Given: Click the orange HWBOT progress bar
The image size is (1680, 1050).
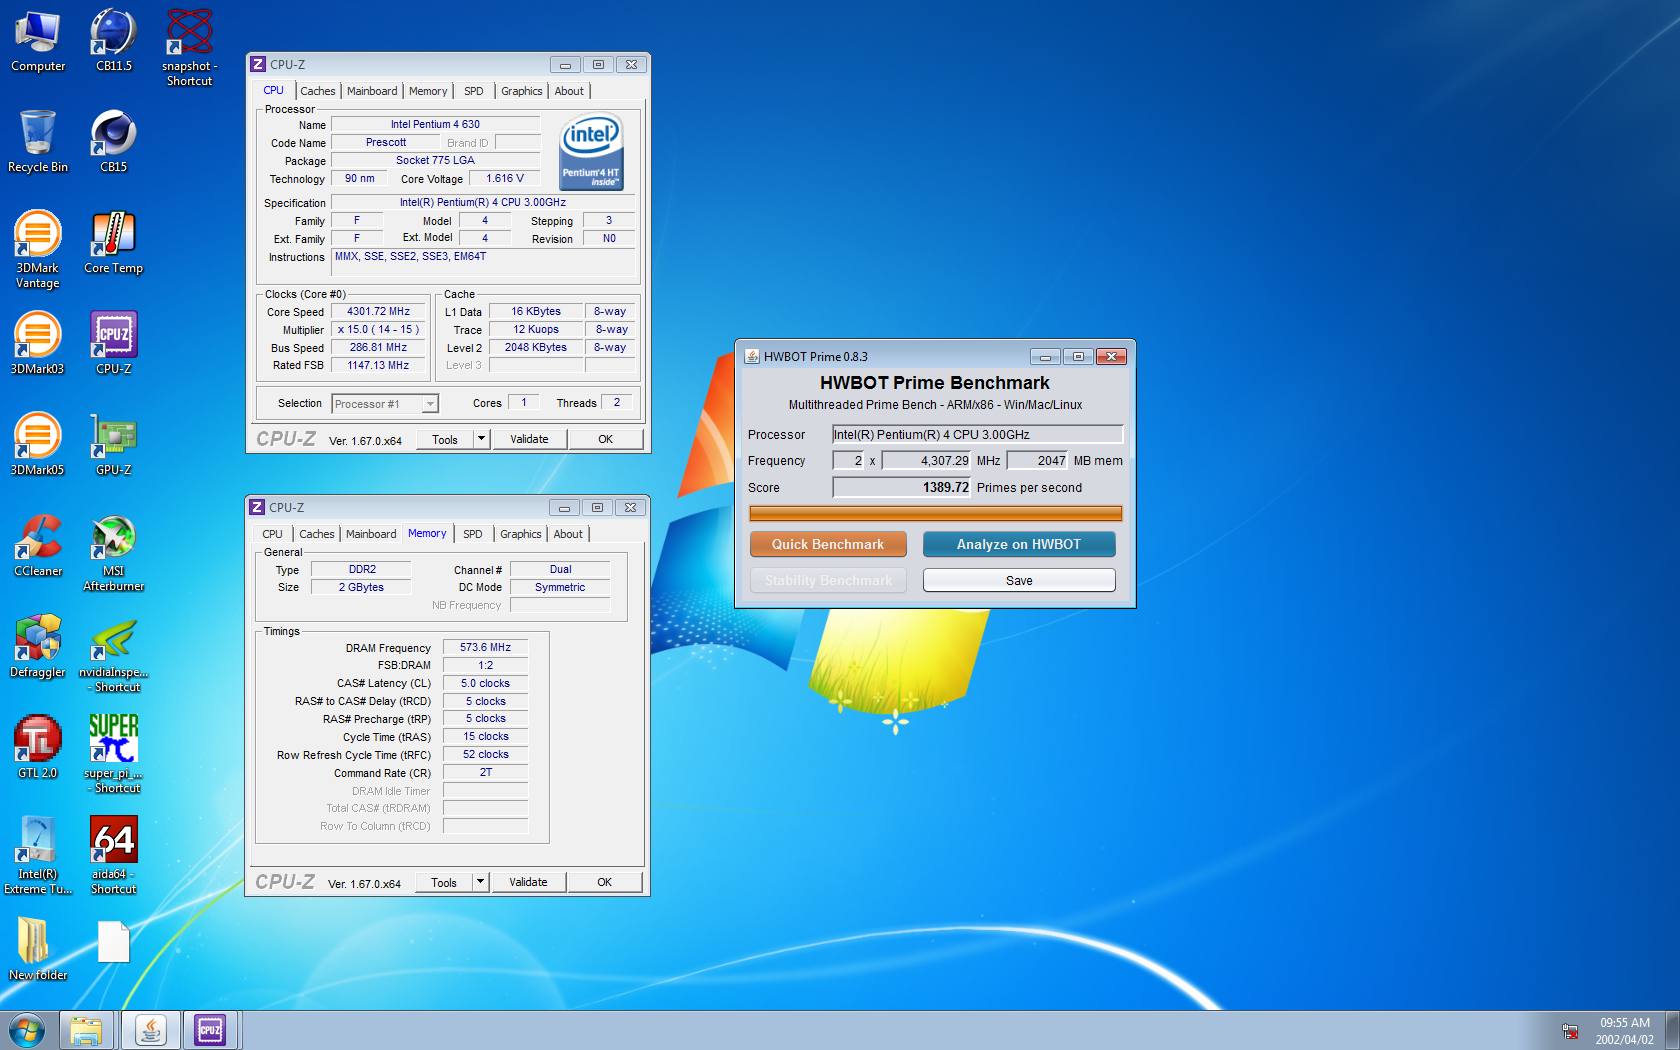Looking at the screenshot, I should 936,514.
